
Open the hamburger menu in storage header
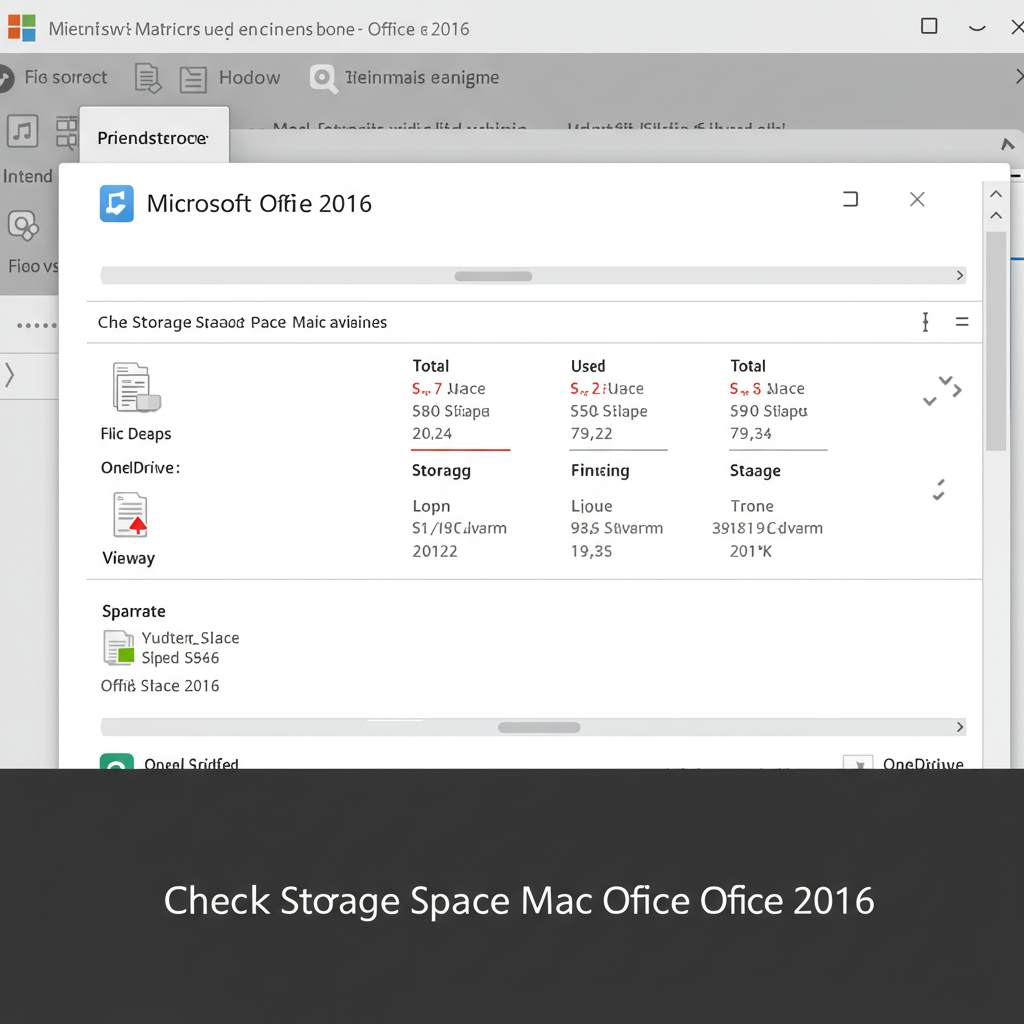pyautogui.click(x=962, y=322)
